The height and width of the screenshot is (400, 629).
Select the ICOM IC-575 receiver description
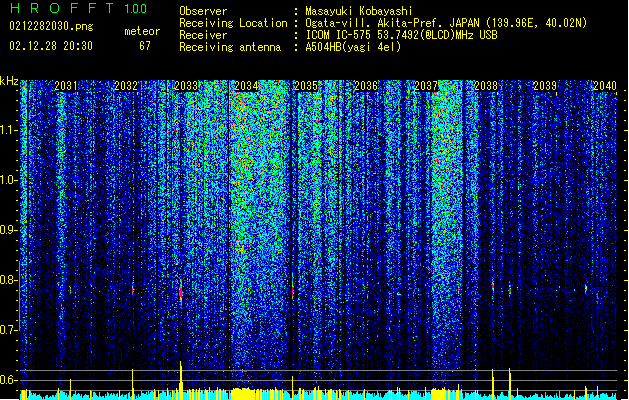point(401,35)
